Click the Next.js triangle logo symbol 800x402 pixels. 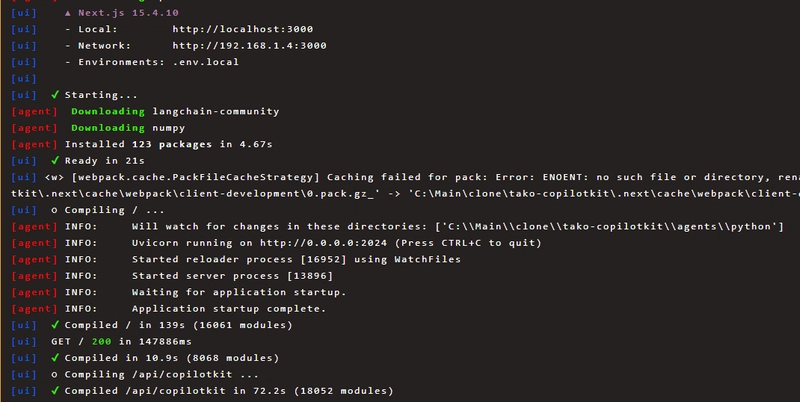pyautogui.click(x=67, y=13)
